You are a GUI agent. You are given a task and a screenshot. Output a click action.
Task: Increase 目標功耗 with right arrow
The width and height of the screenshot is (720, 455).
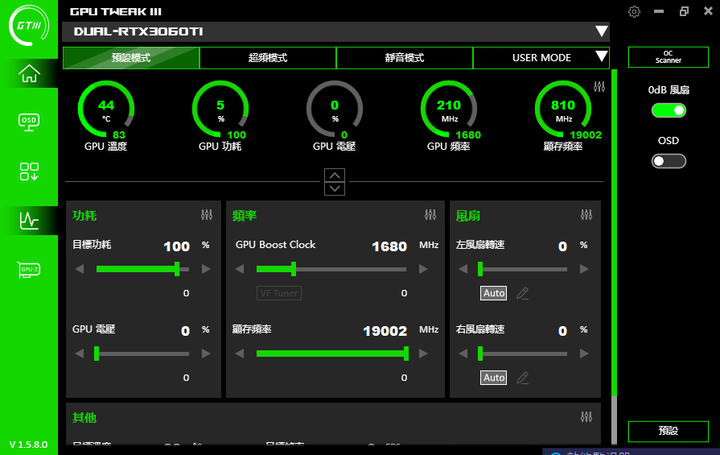pyautogui.click(x=206, y=269)
